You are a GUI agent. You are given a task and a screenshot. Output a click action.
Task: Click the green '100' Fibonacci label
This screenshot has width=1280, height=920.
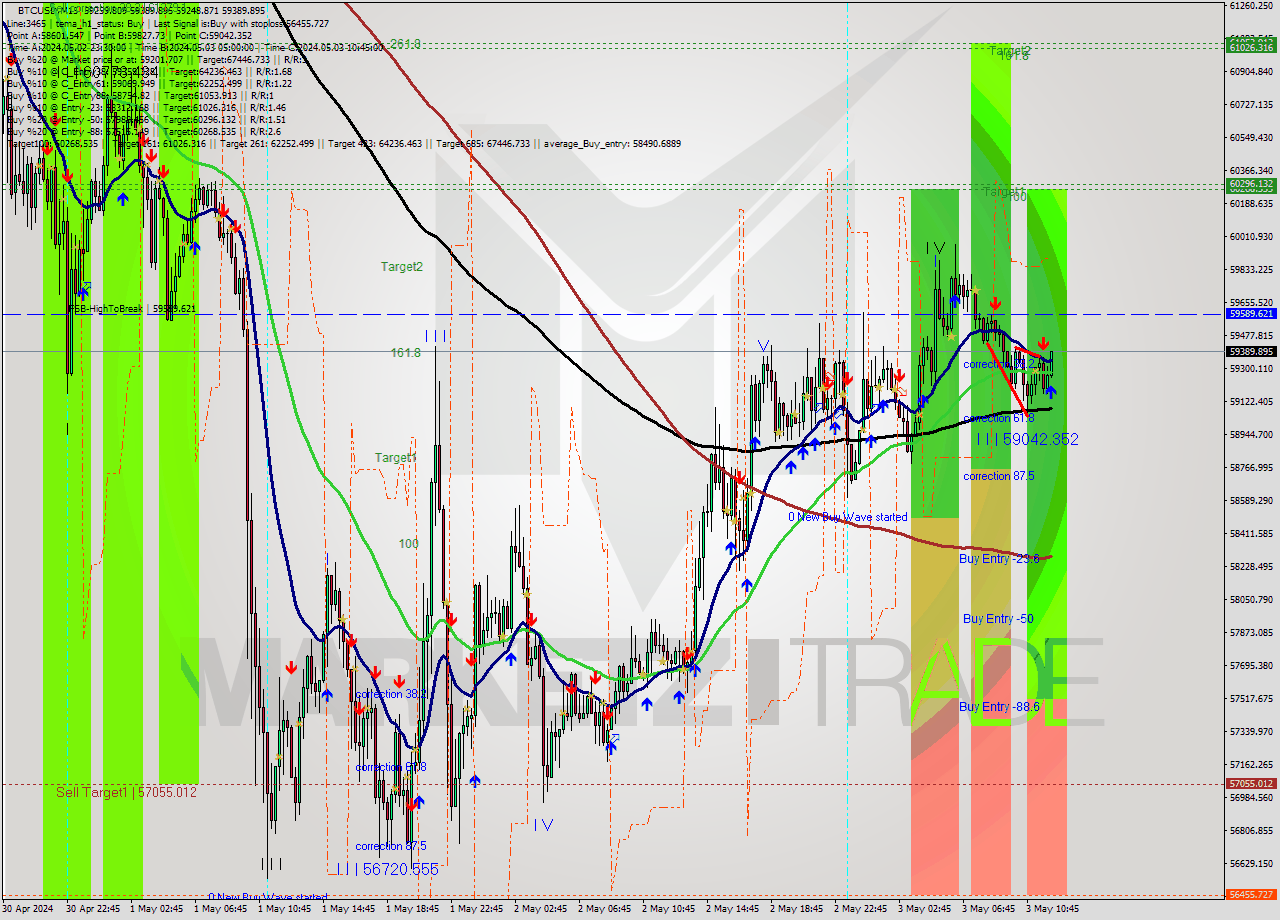click(x=409, y=544)
